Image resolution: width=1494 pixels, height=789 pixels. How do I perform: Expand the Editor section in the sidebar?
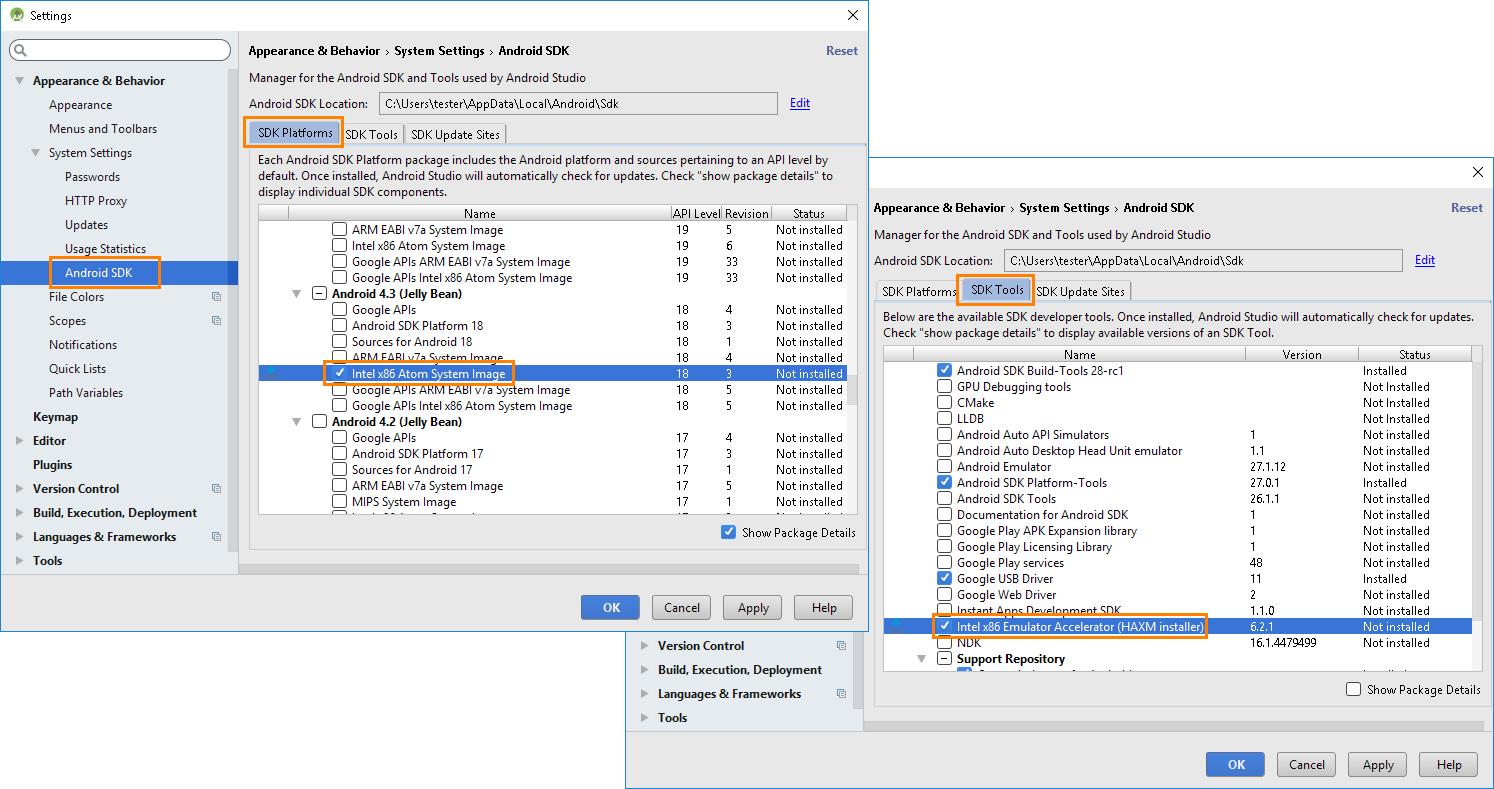pyautogui.click(x=17, y=440)
